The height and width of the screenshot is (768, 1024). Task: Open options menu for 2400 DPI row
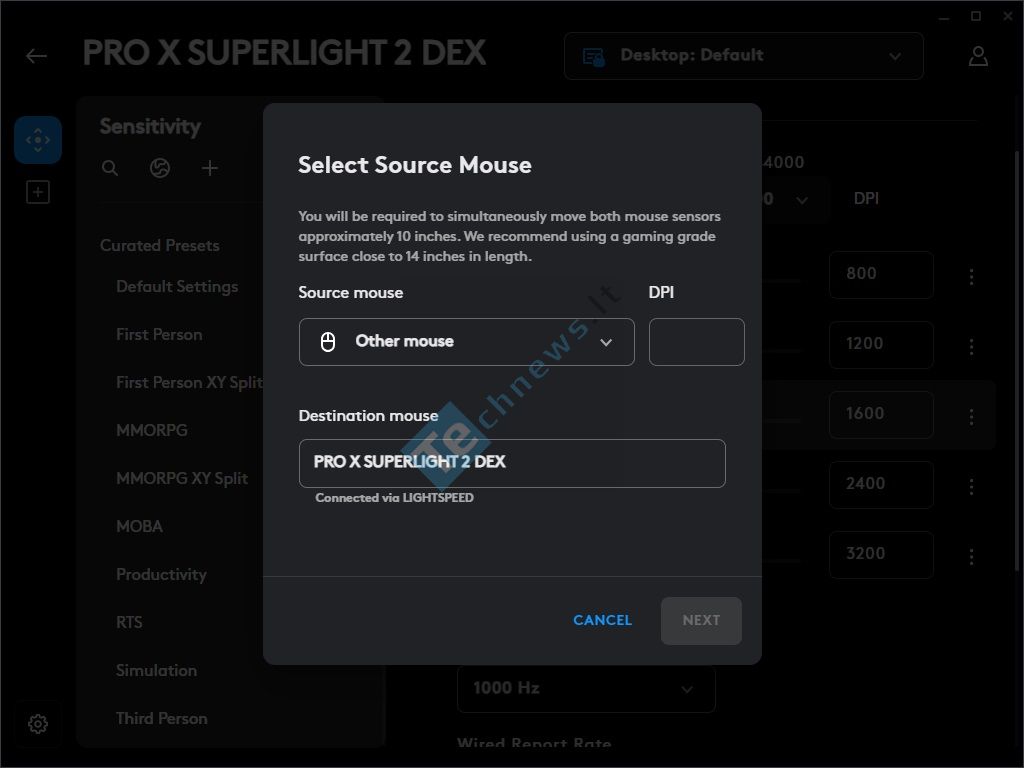[972, 486]
